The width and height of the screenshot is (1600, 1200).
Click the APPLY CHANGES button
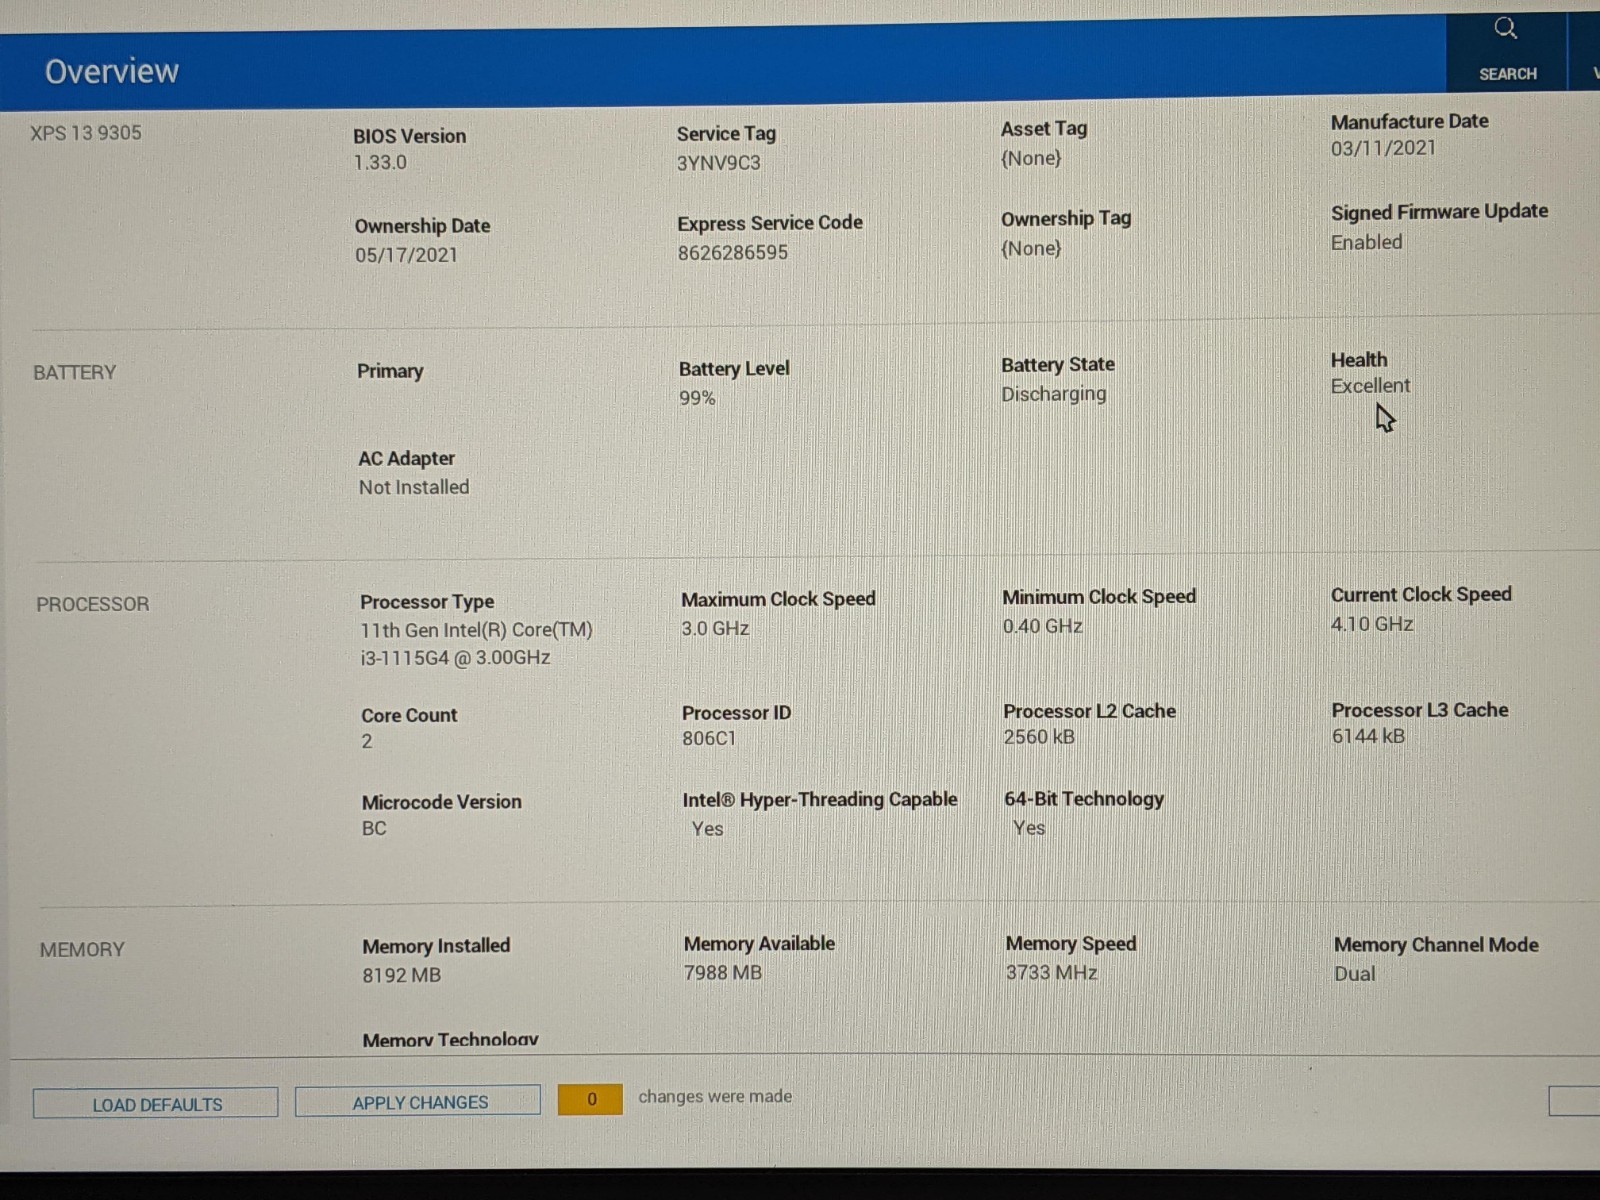pos(418,1101)
